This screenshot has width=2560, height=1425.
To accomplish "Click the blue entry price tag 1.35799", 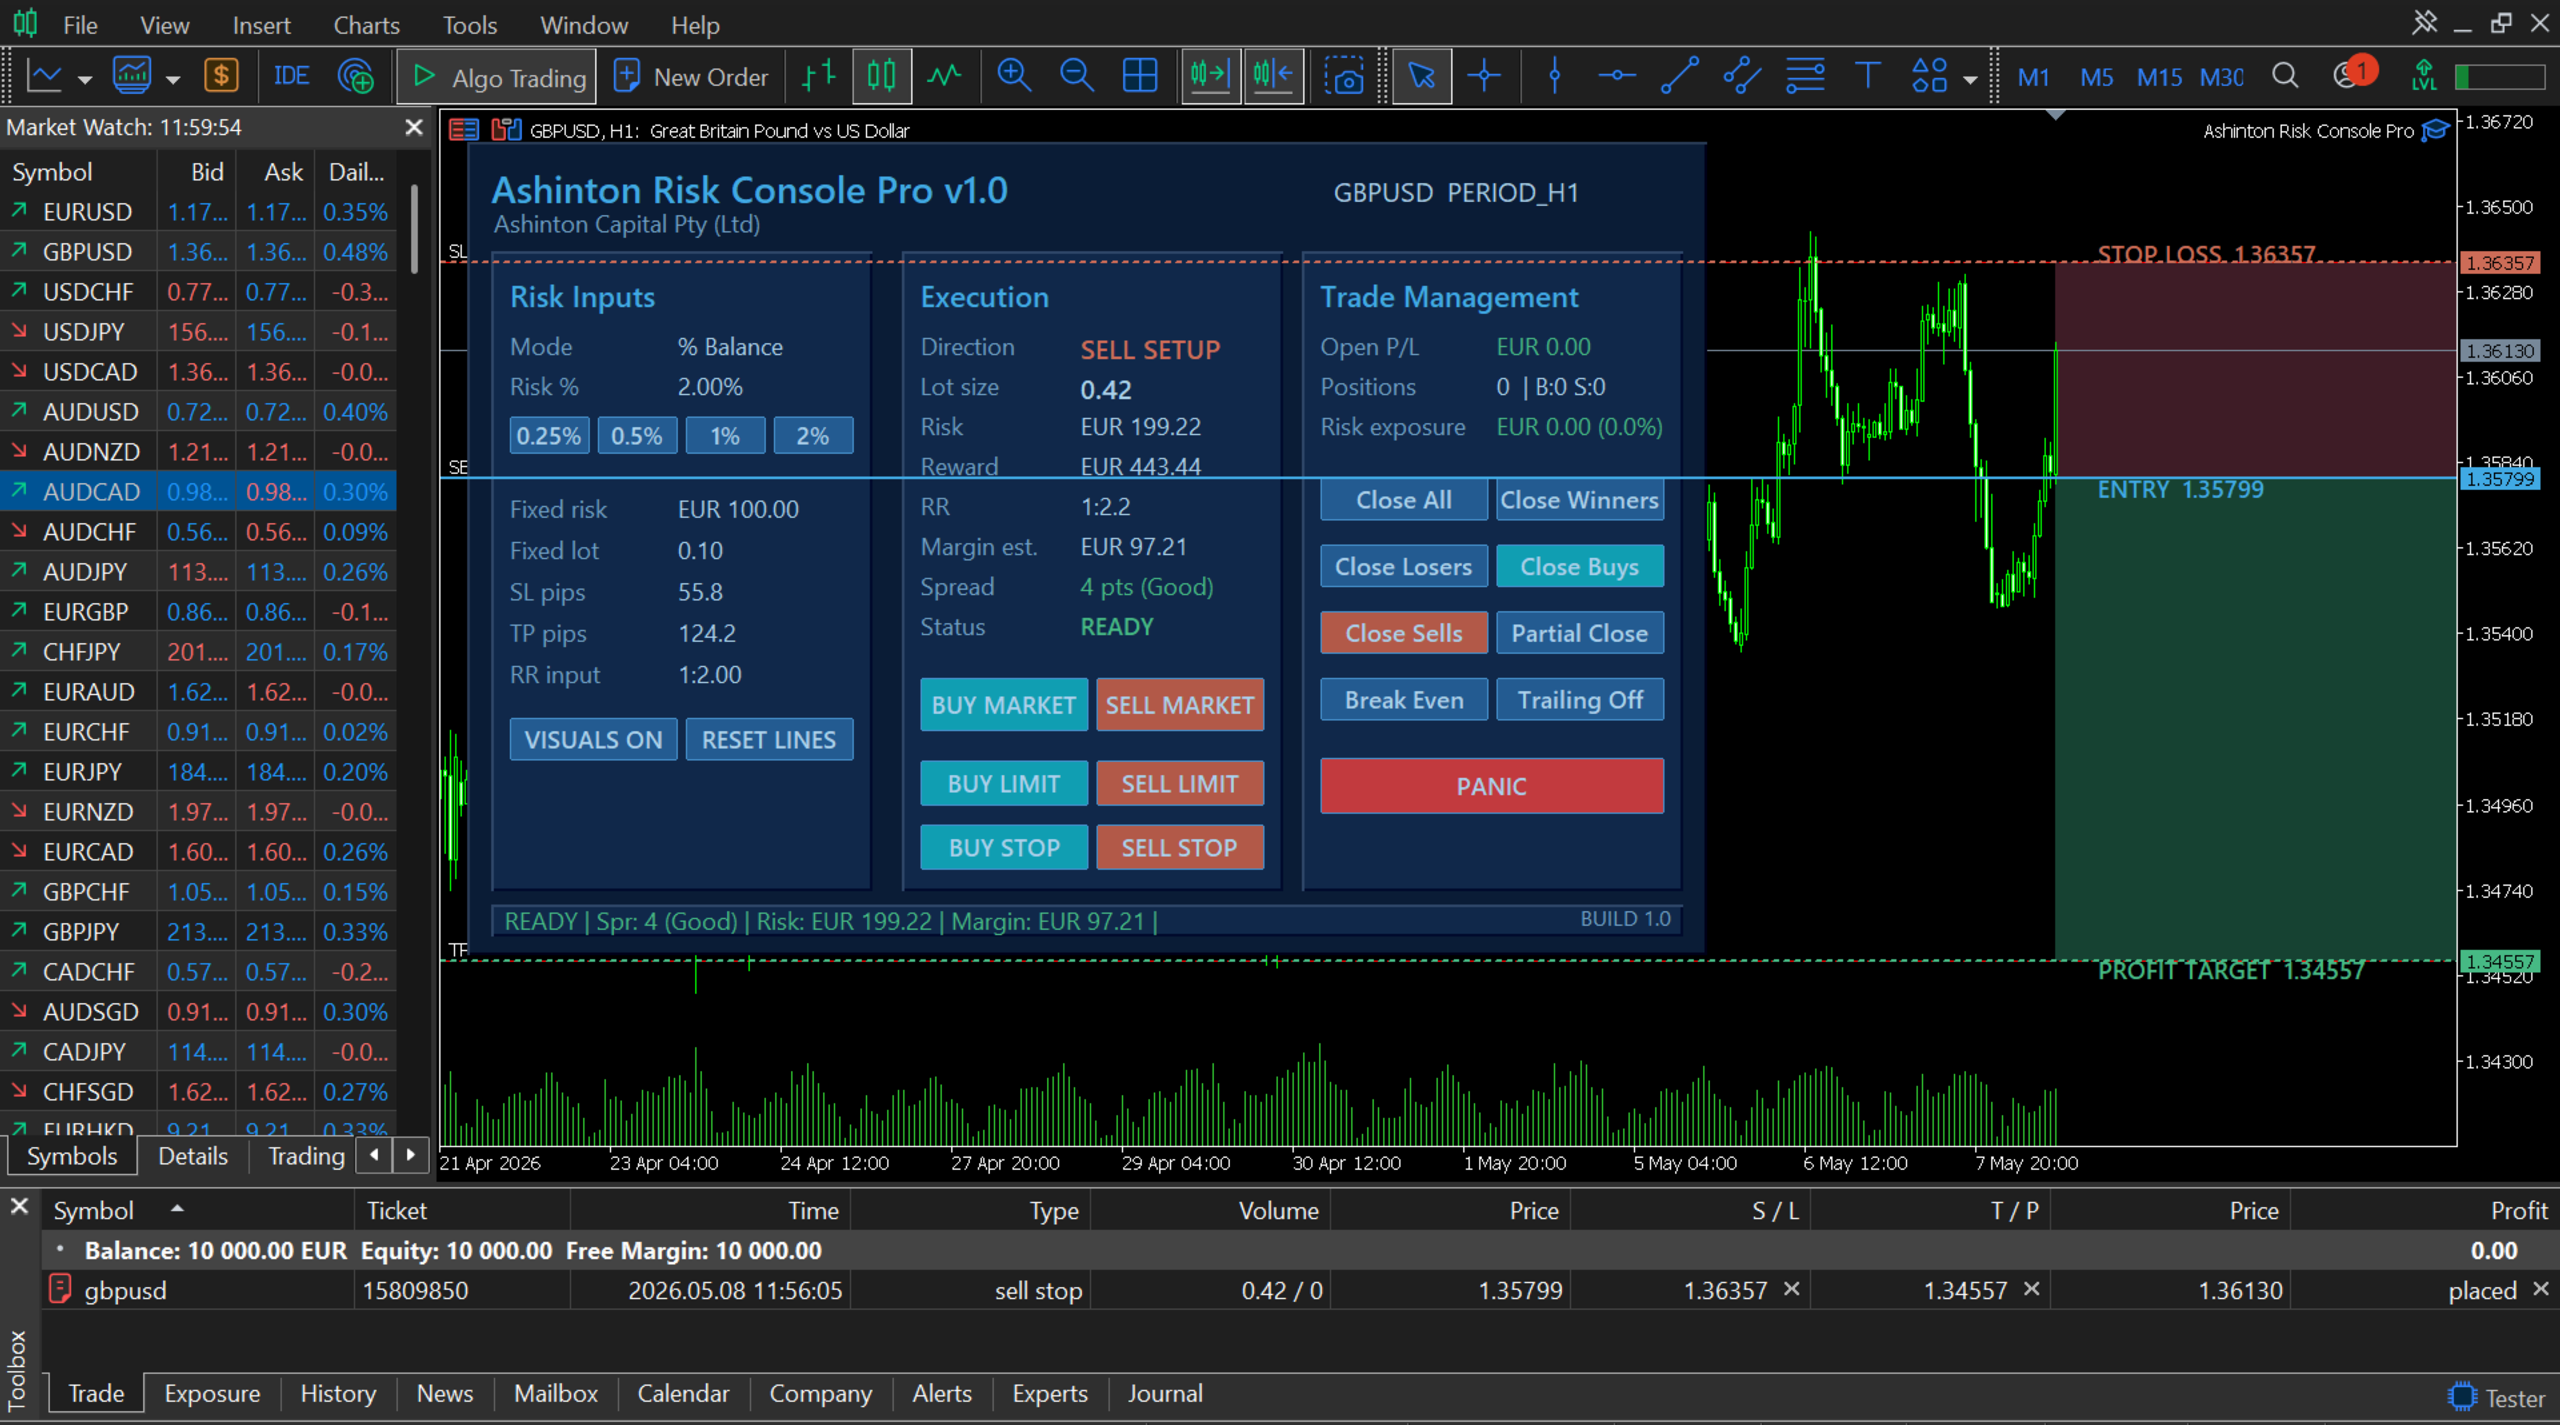I will (x=2499, y=478).
